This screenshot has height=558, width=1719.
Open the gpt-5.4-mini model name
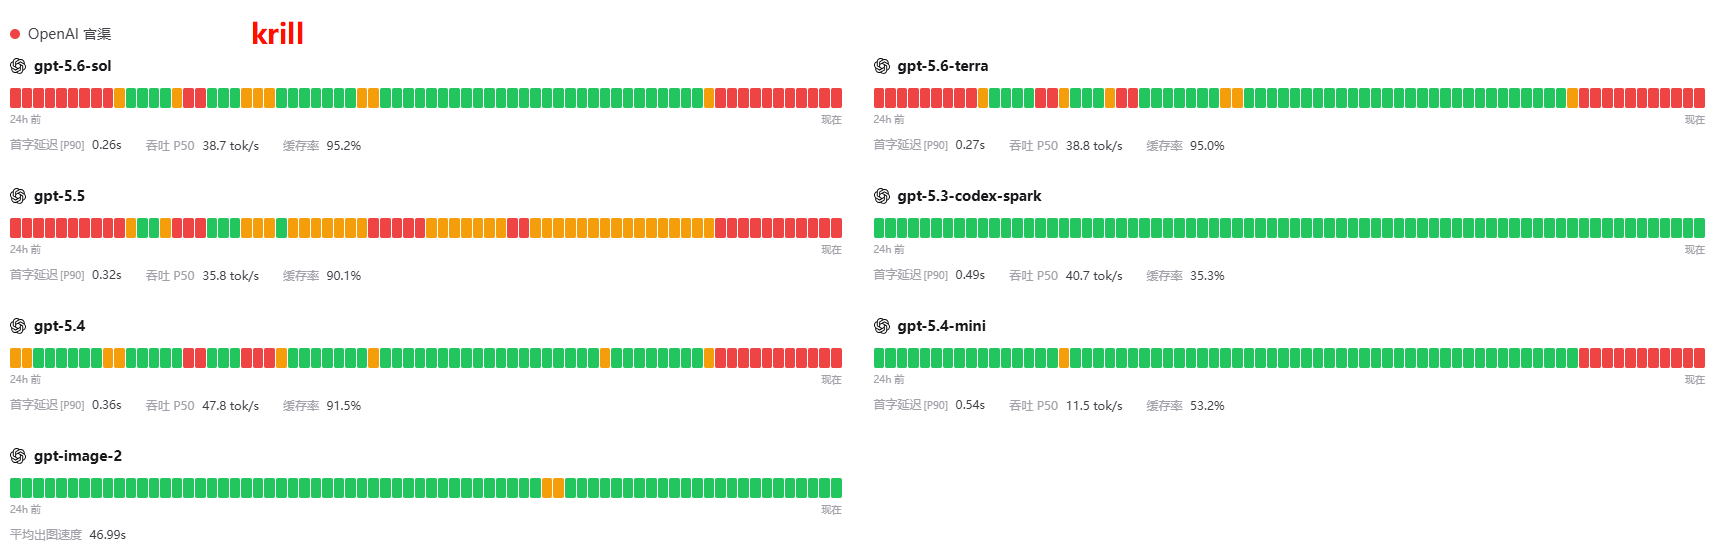941,326
